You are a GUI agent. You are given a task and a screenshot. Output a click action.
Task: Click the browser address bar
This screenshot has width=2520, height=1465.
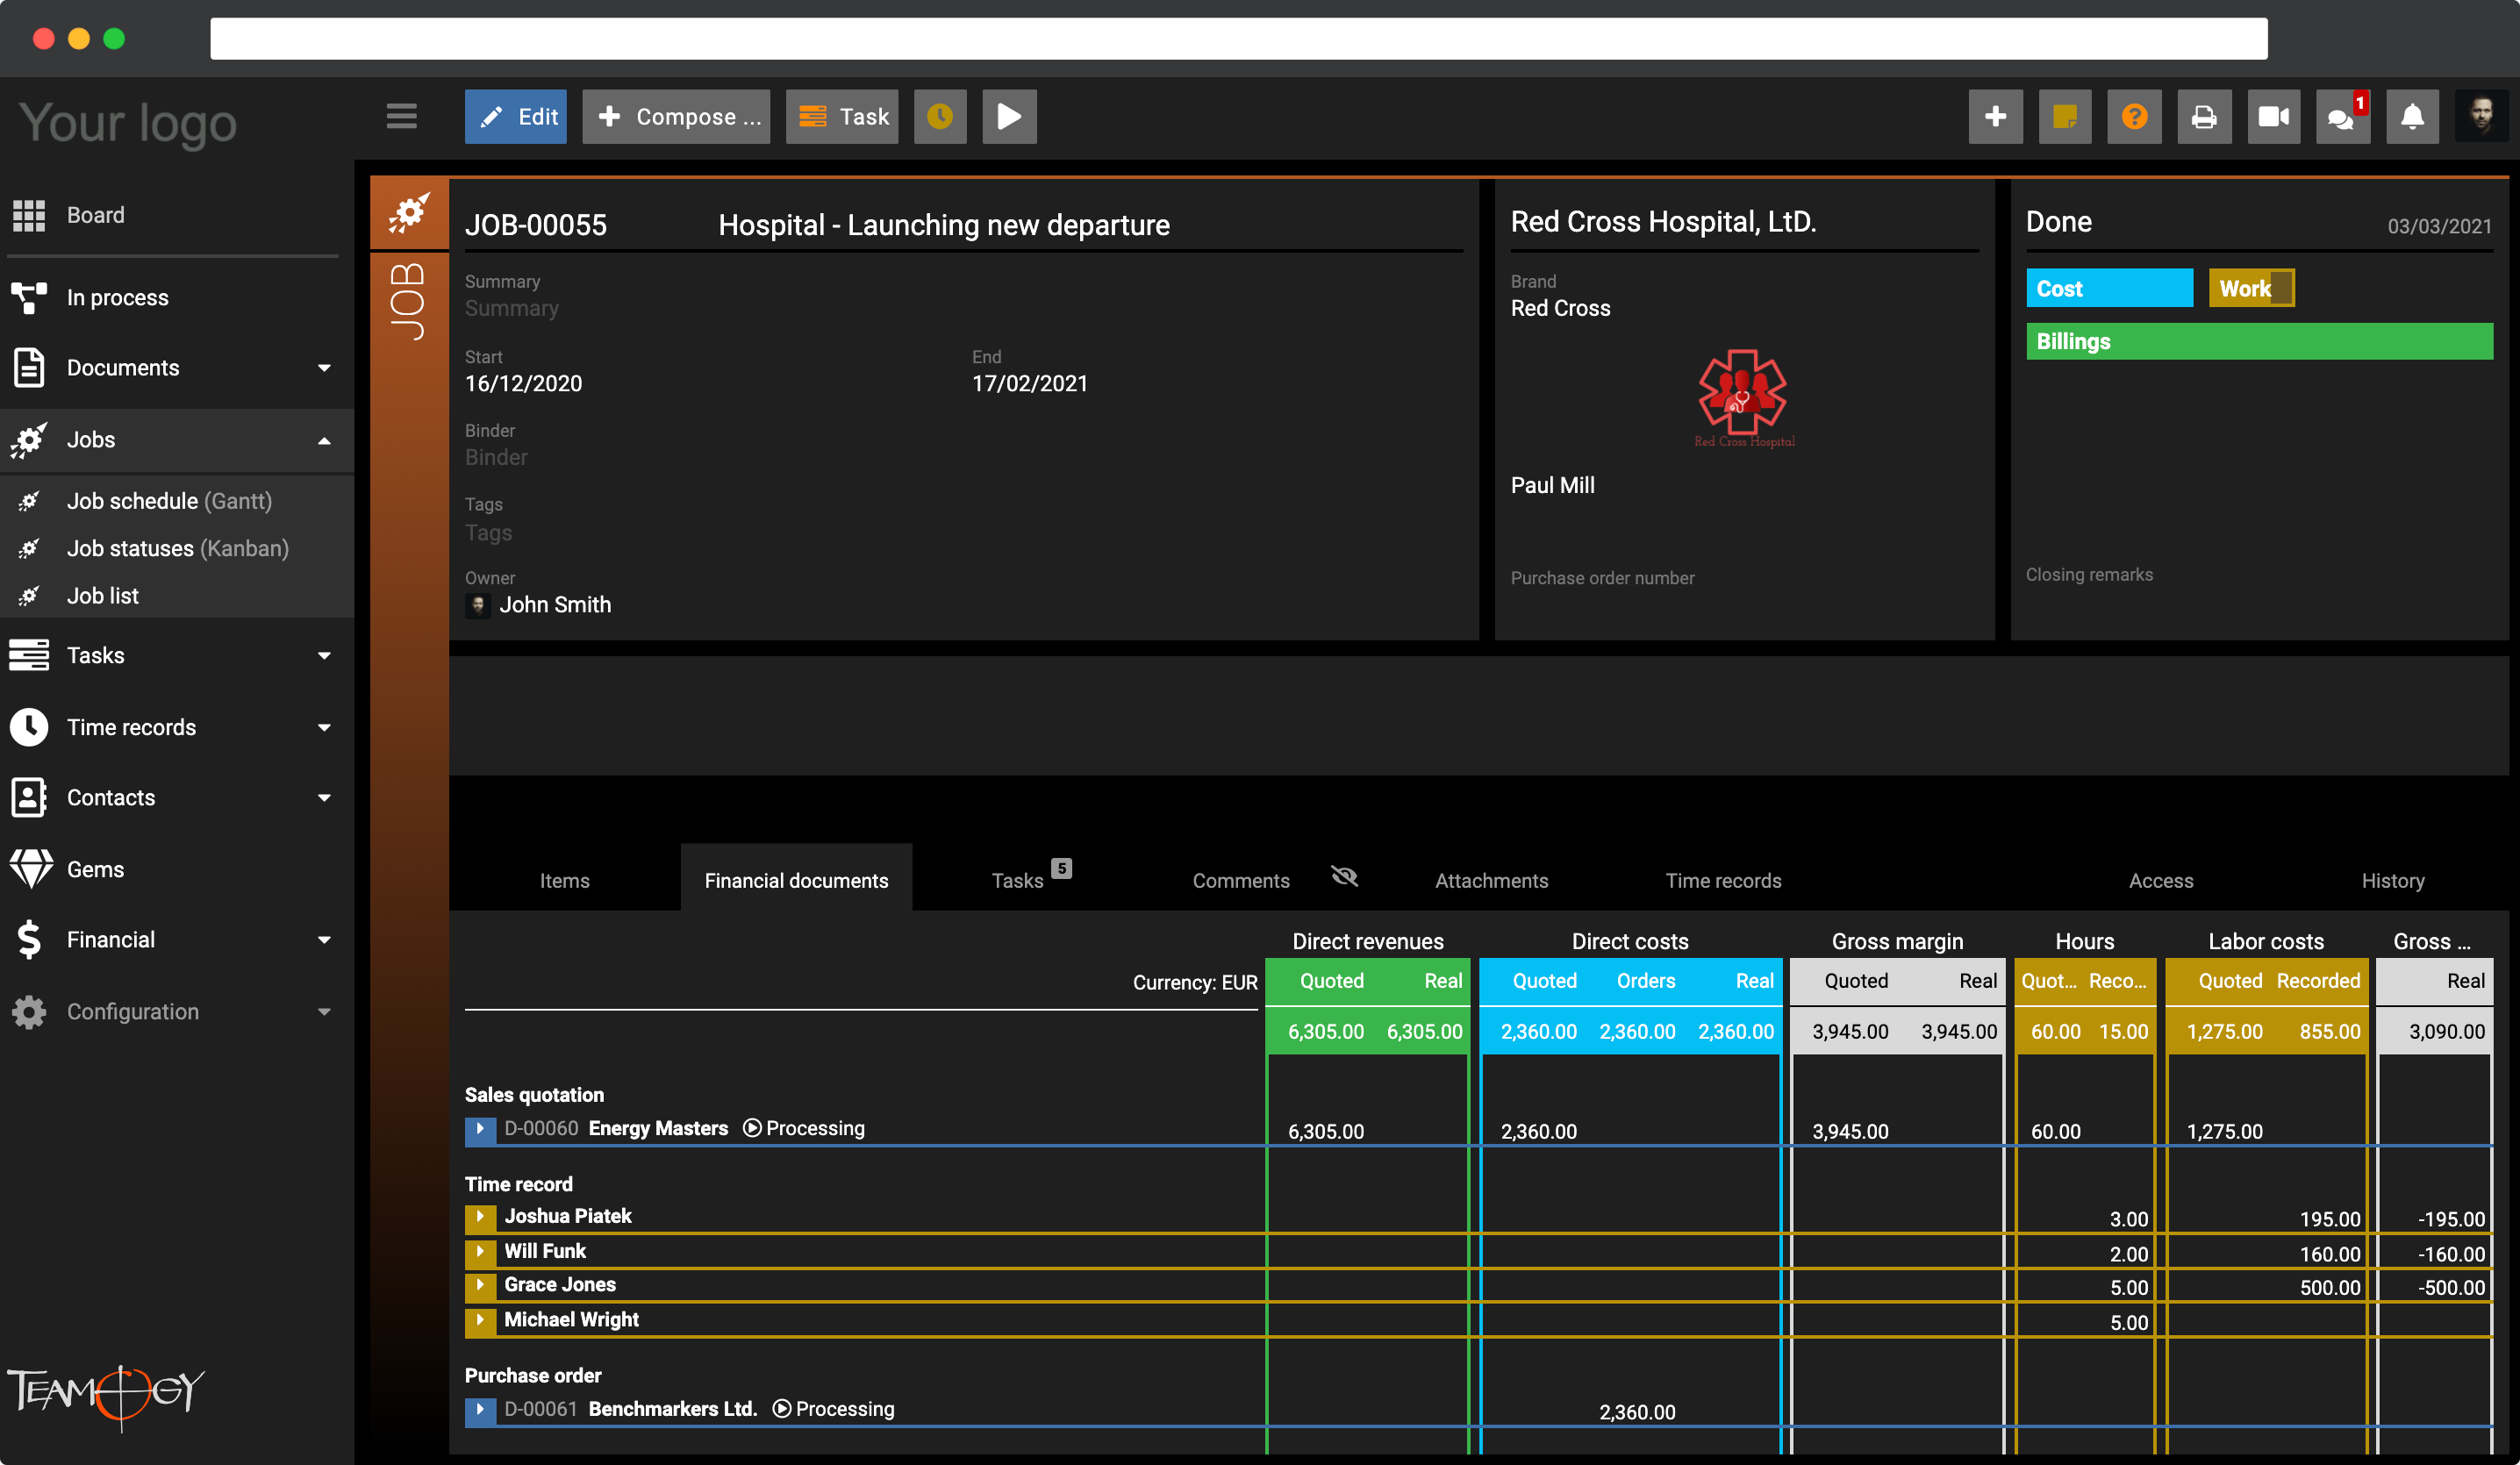[1238, 38]
